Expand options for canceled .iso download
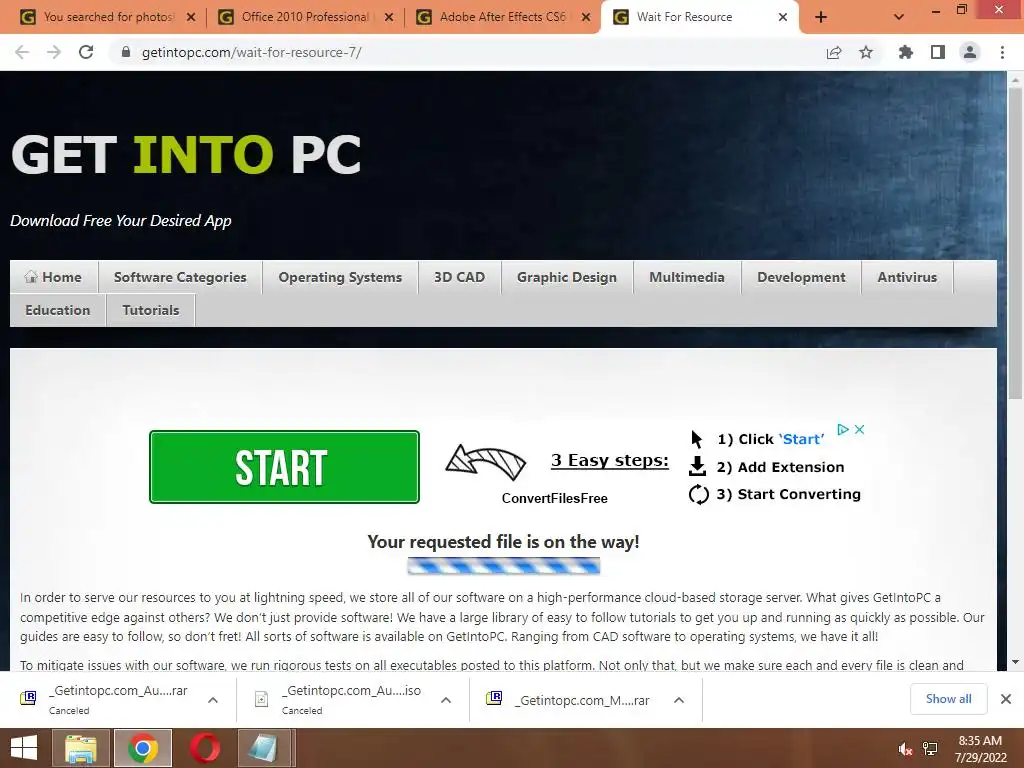The image size is (1024, 768). tap(446, 700)
